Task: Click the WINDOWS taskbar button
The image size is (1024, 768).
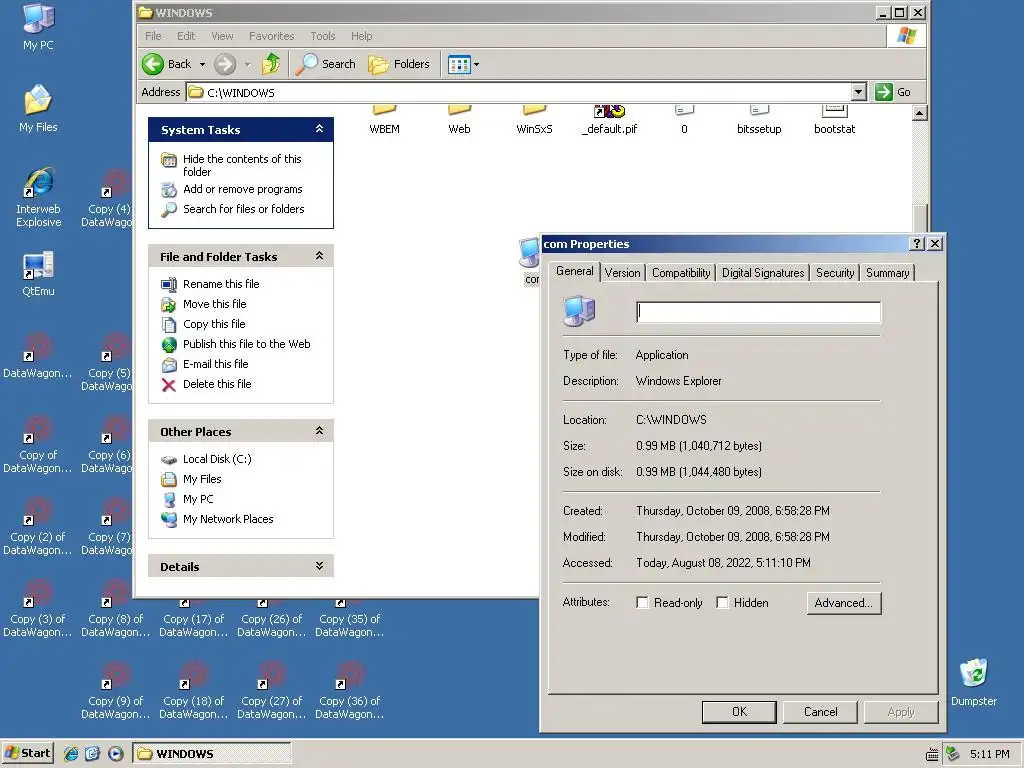Action: tap(212, 753)
